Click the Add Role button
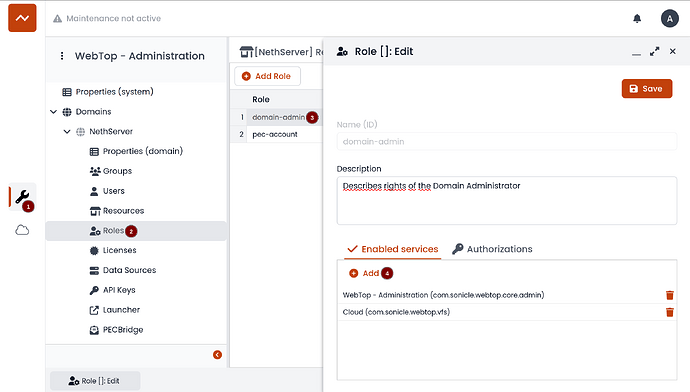This screenshot has width=690, height=392. click(267, 76)
